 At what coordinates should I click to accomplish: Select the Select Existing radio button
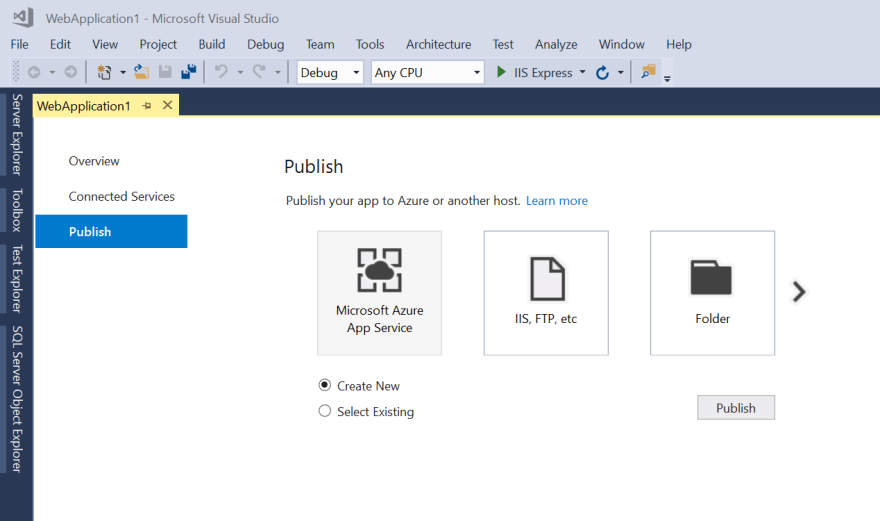point(324,411)
